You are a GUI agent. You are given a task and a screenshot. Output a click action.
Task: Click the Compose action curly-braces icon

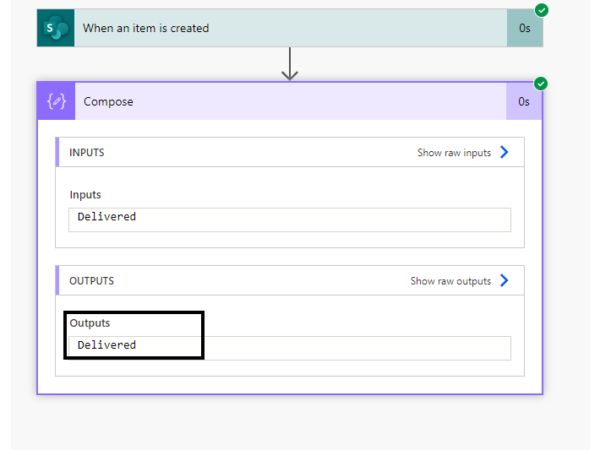coord(56,101)
